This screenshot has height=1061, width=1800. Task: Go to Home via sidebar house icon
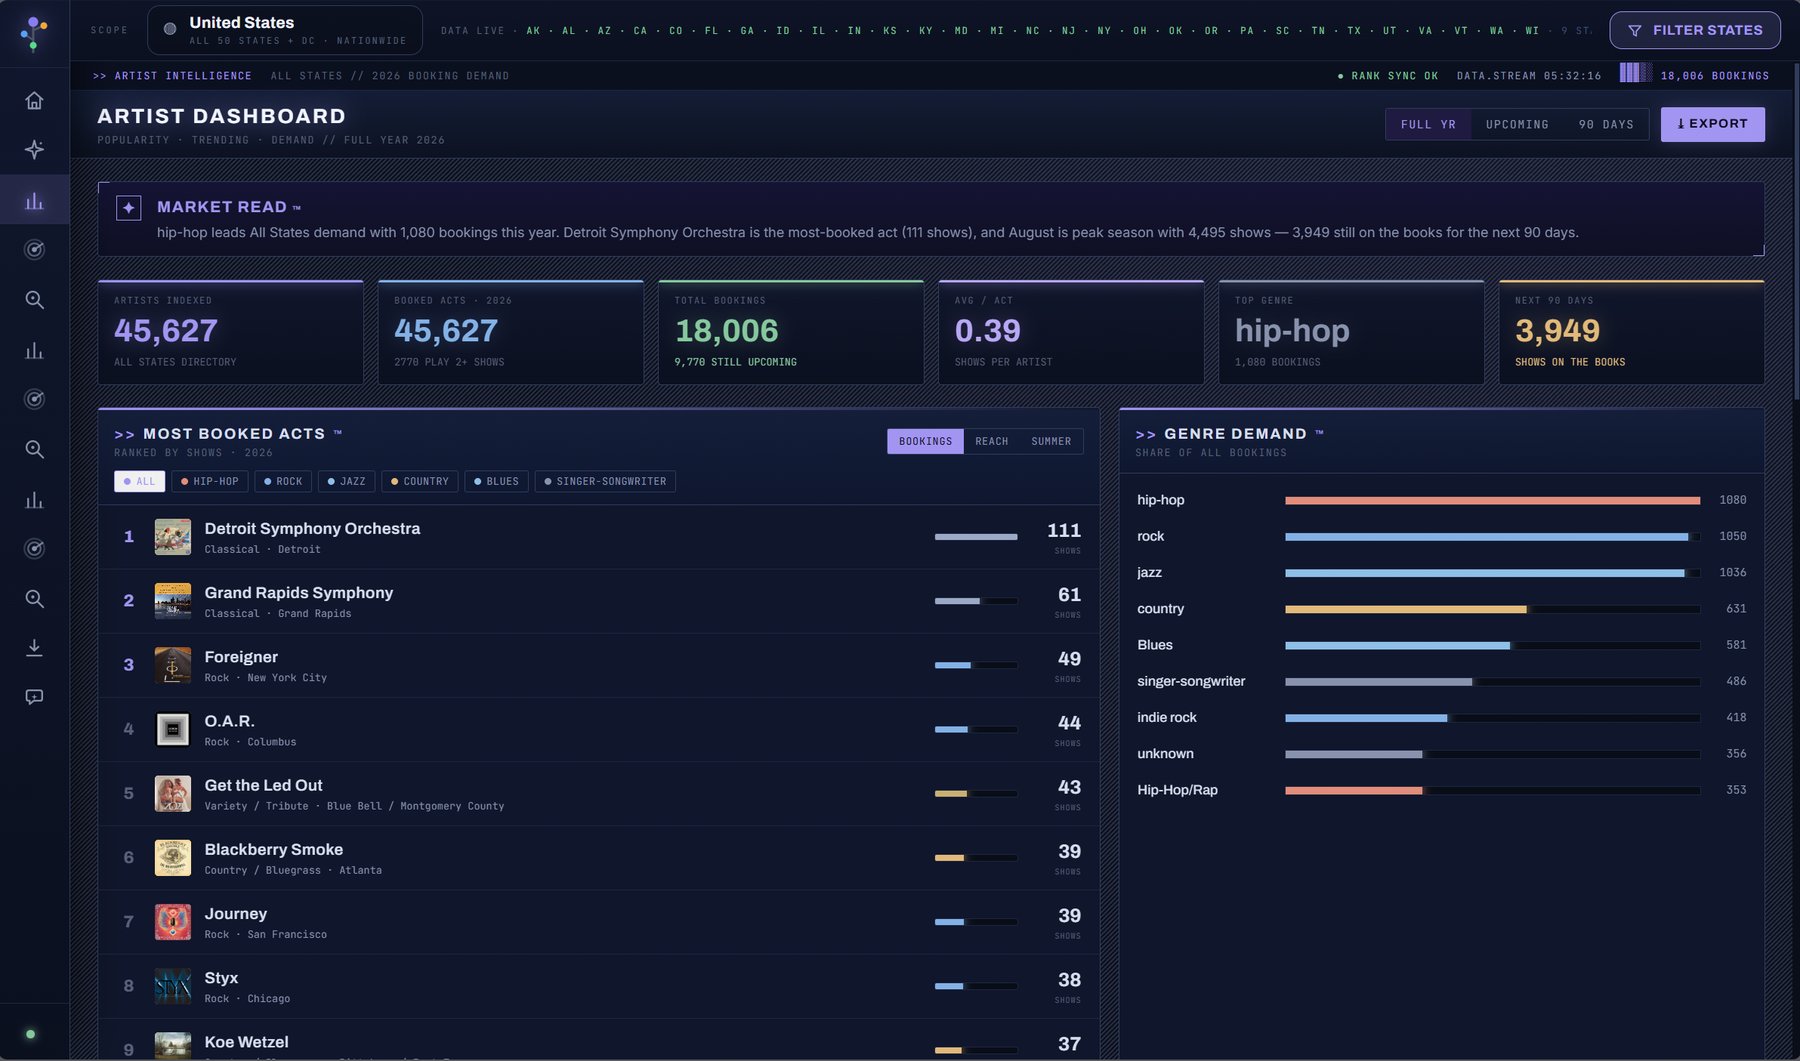coord(34,101)
